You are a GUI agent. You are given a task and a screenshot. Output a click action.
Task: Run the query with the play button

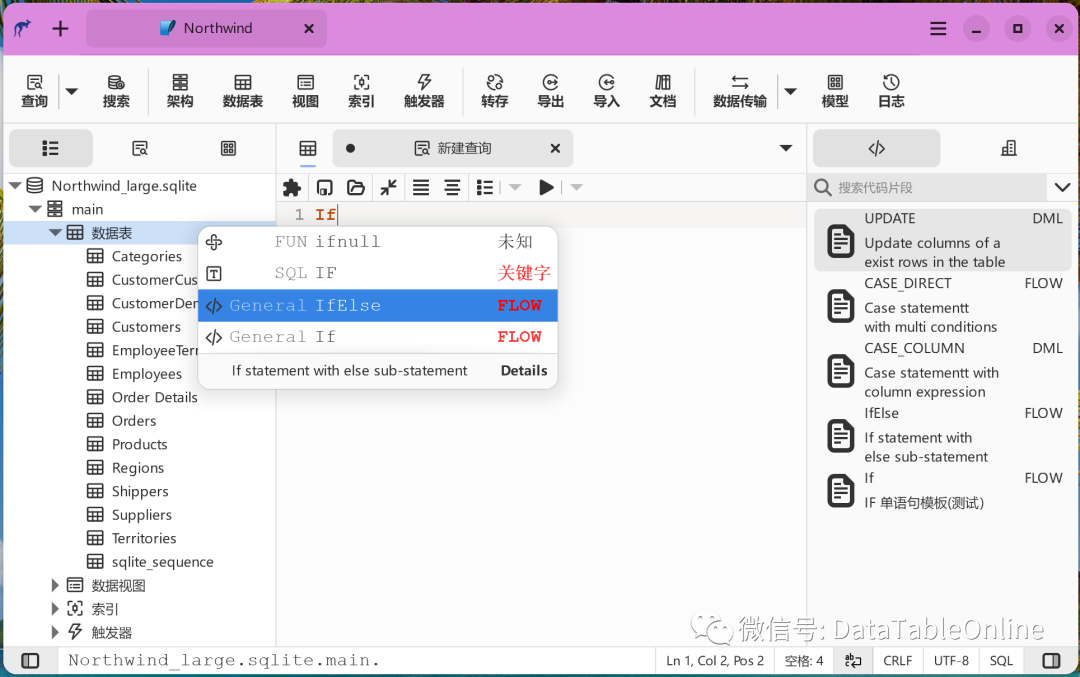[545, 187]
